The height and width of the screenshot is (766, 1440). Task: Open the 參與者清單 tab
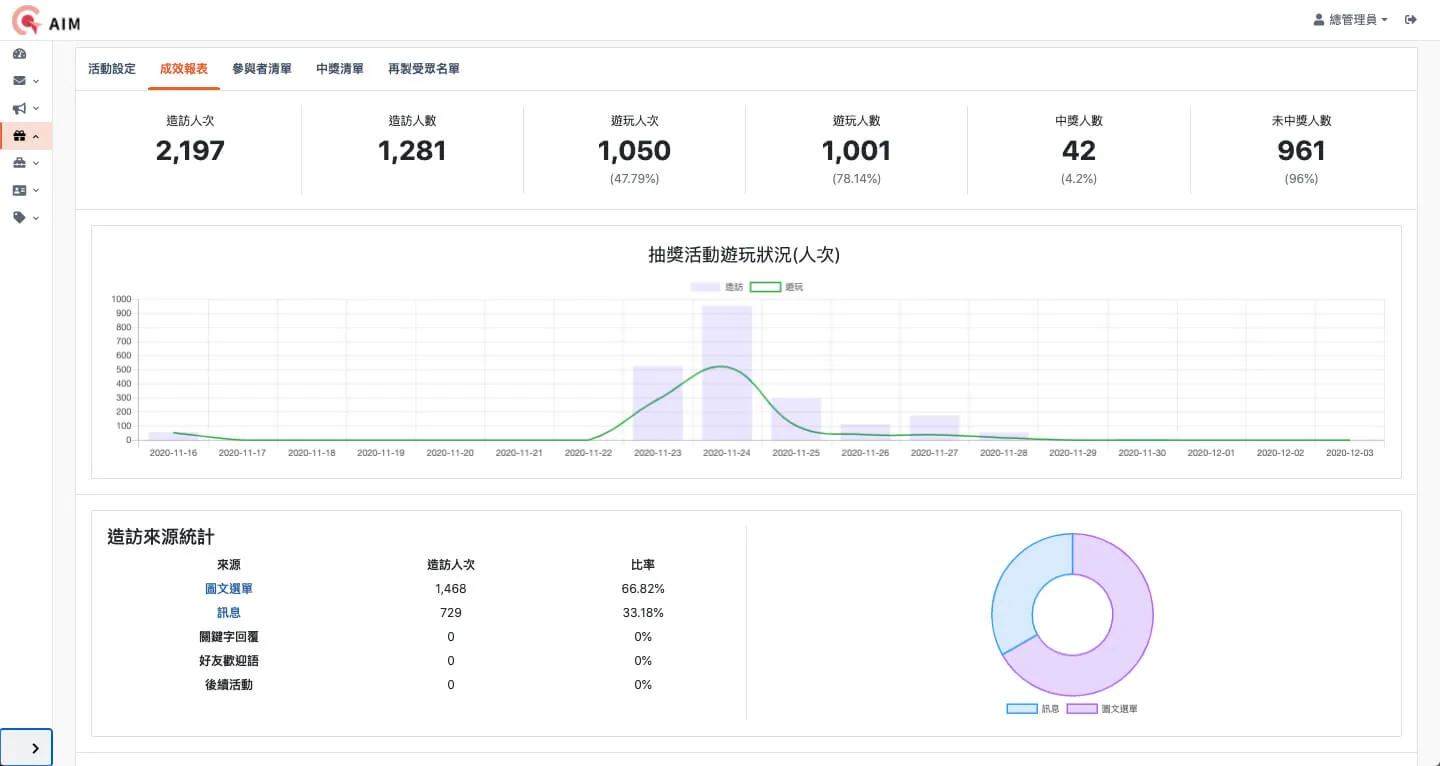262,69
